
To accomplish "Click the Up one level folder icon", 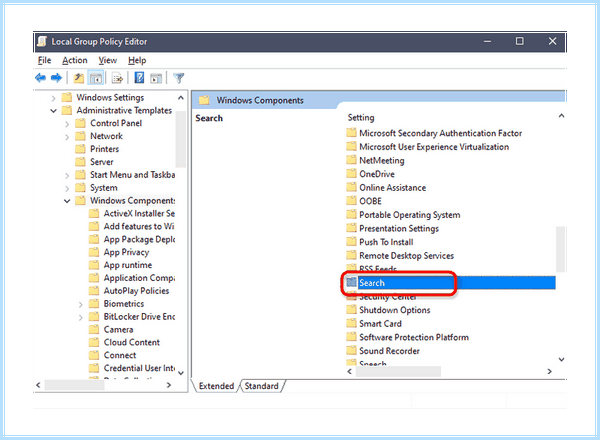I will tap(79, 78).
